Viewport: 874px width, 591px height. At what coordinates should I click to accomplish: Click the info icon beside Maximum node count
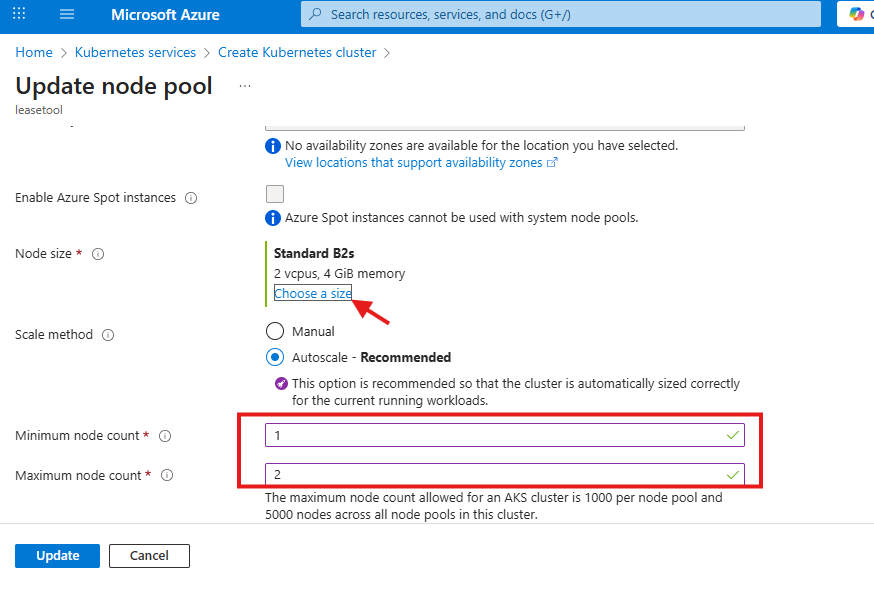167,475
